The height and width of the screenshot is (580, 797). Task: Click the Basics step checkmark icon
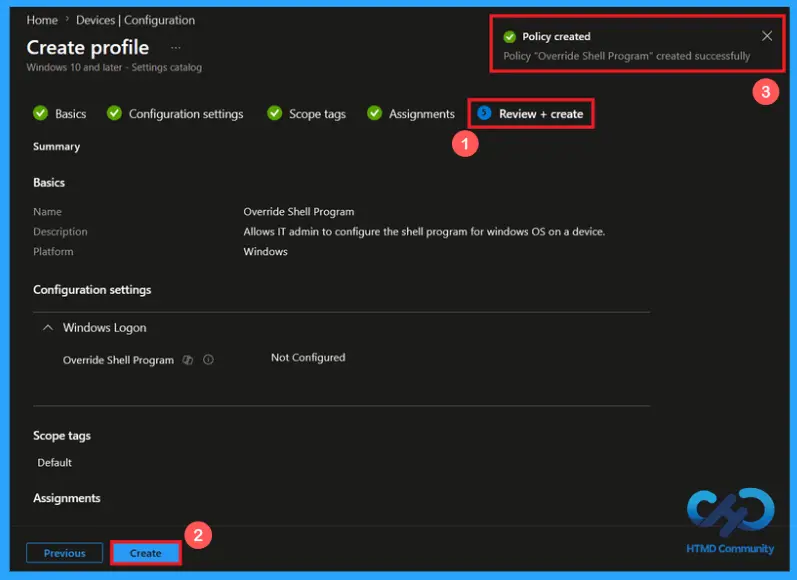(40, 113)
